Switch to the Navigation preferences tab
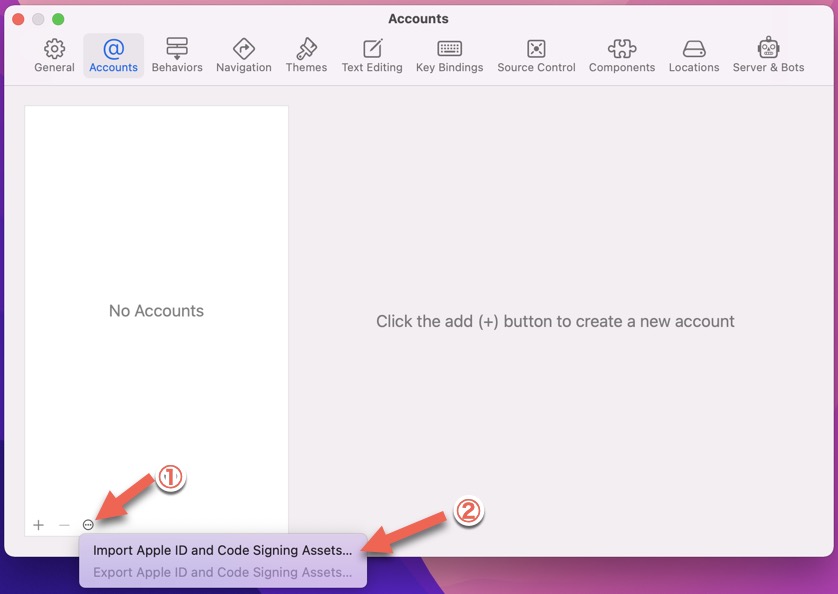The image size is (838, 594). tap(244, 56)
